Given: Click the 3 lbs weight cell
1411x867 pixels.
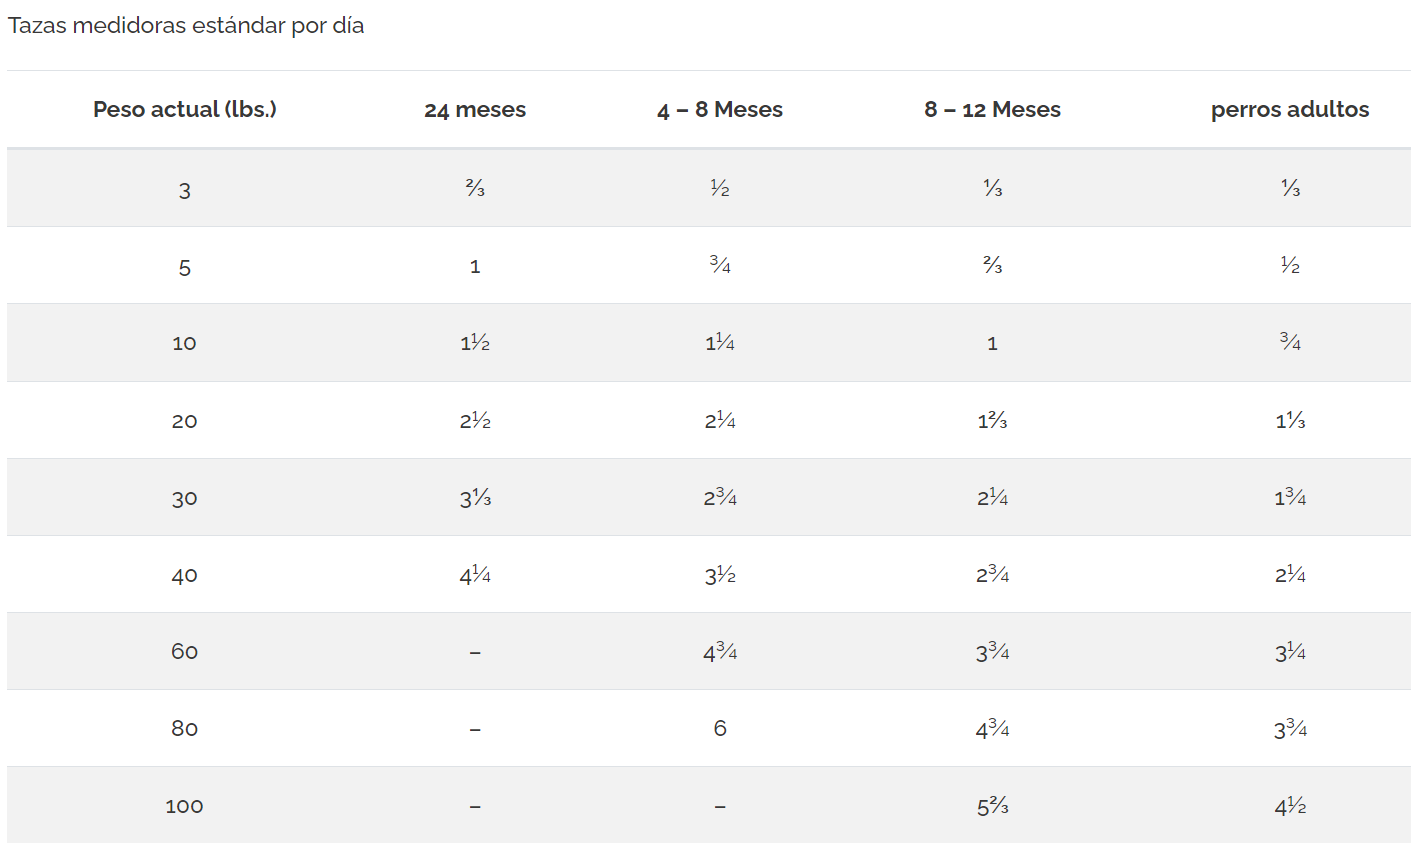Looking at the screenshot, I should pos(185,190).
